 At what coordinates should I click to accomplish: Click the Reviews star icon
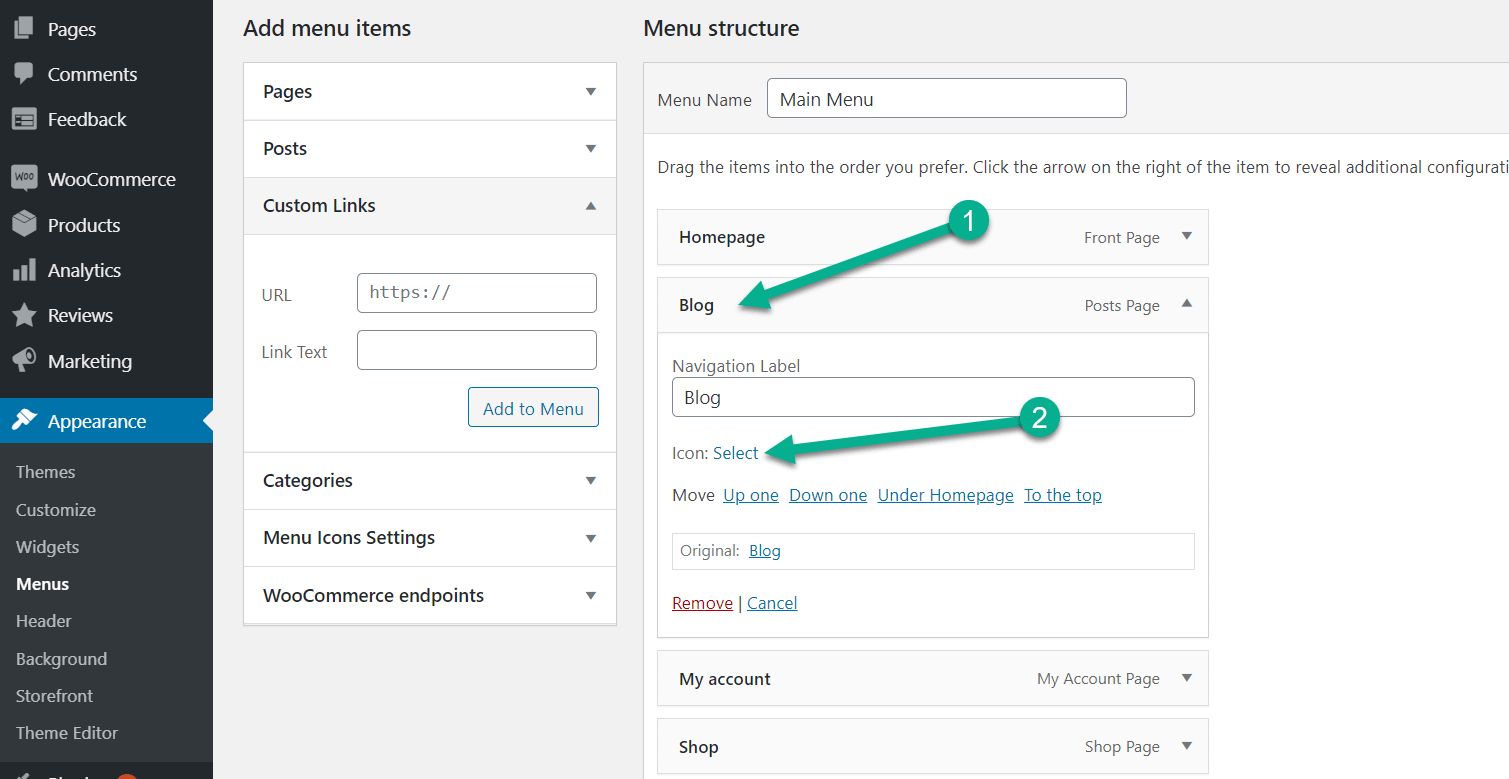pos(24,315)
